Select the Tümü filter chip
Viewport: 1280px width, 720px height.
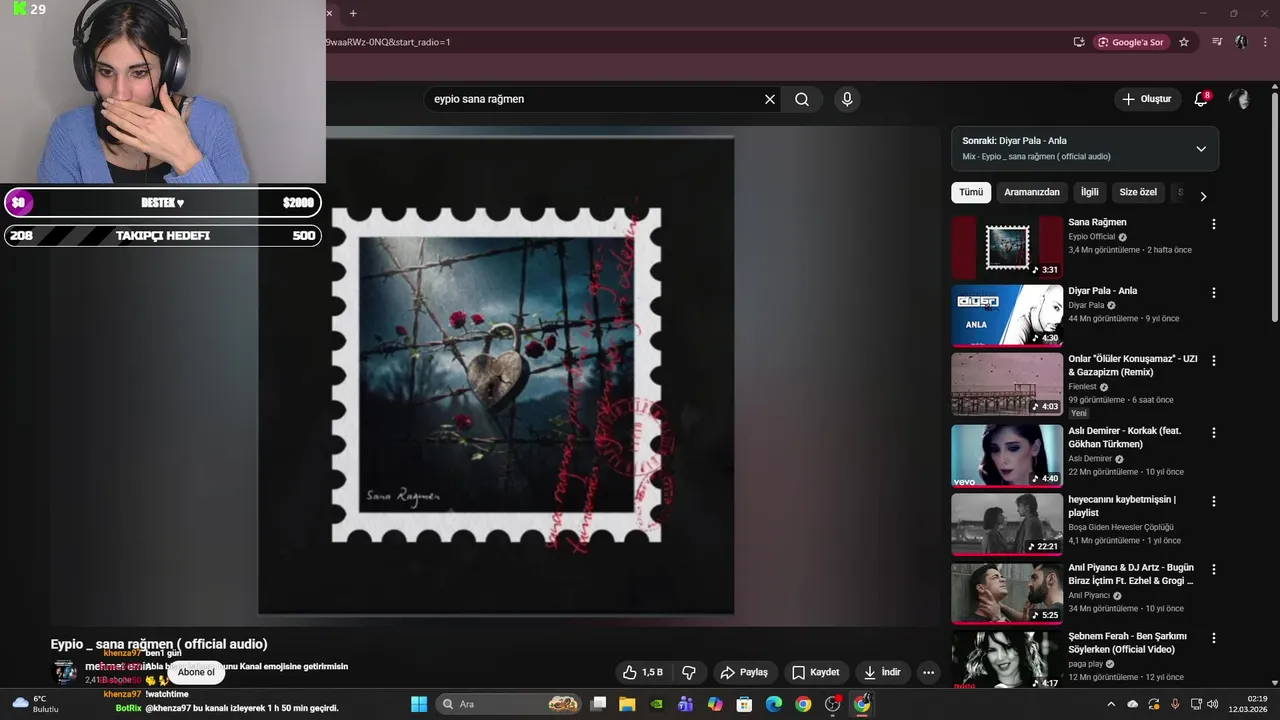tap(971, 192)
